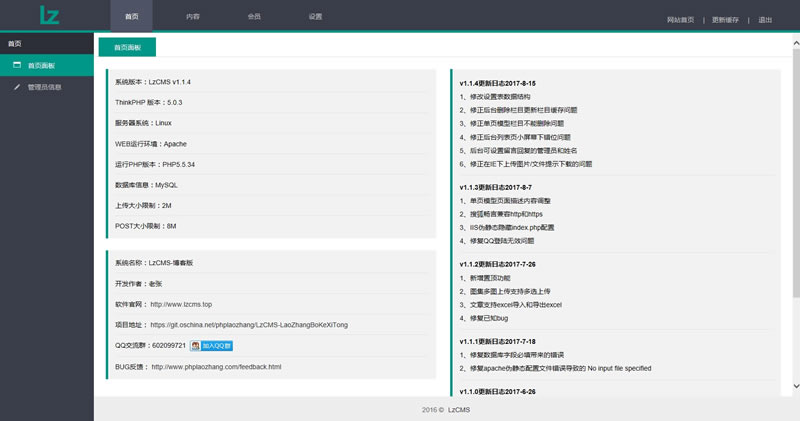Viewport: 800px width, 421px height.
Task: Click the pencil icon beside 管理员信息
Action: (x=17, y=87)
